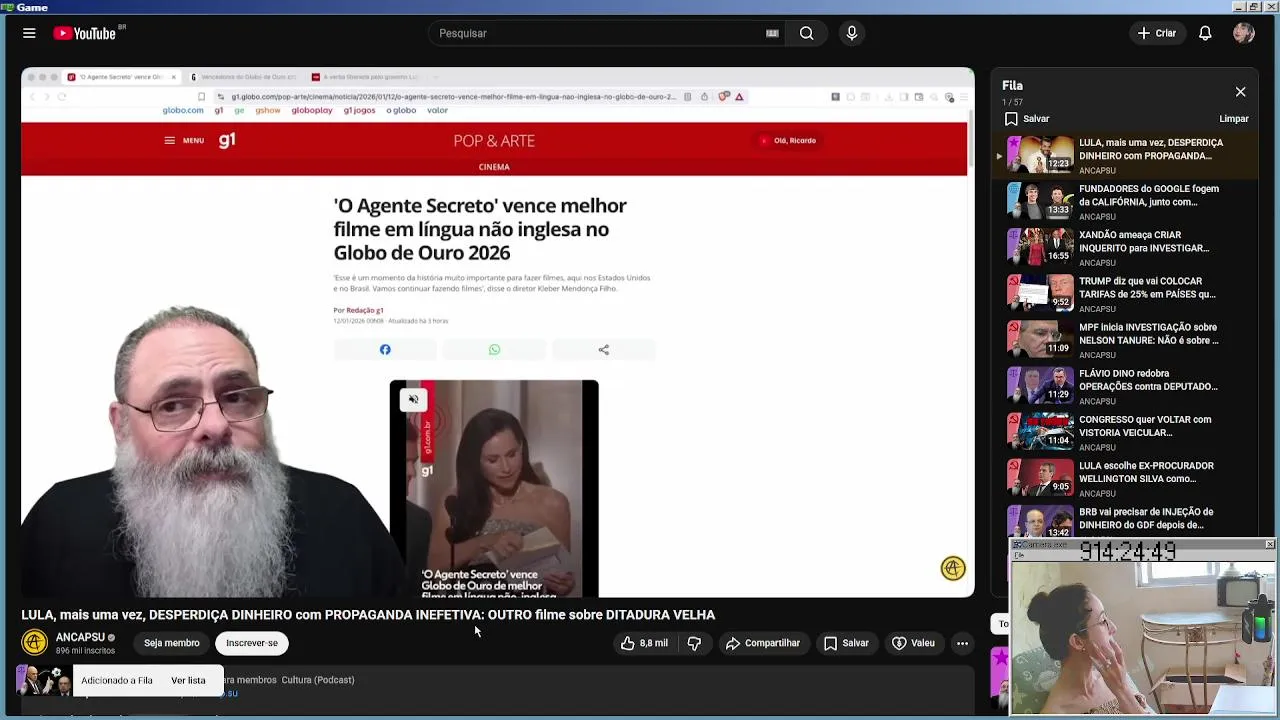1280x720 pixels.
Task: Close the Camera.exe overlay window
Action: 1269,544
